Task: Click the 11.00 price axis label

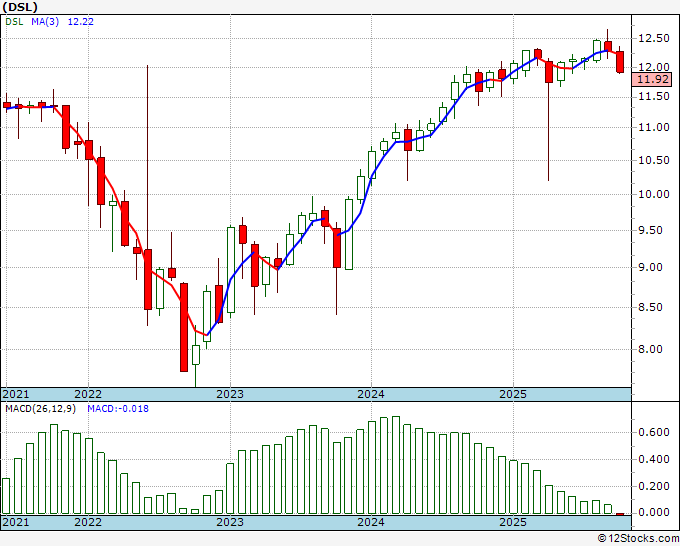Action: tap(654, 128)
